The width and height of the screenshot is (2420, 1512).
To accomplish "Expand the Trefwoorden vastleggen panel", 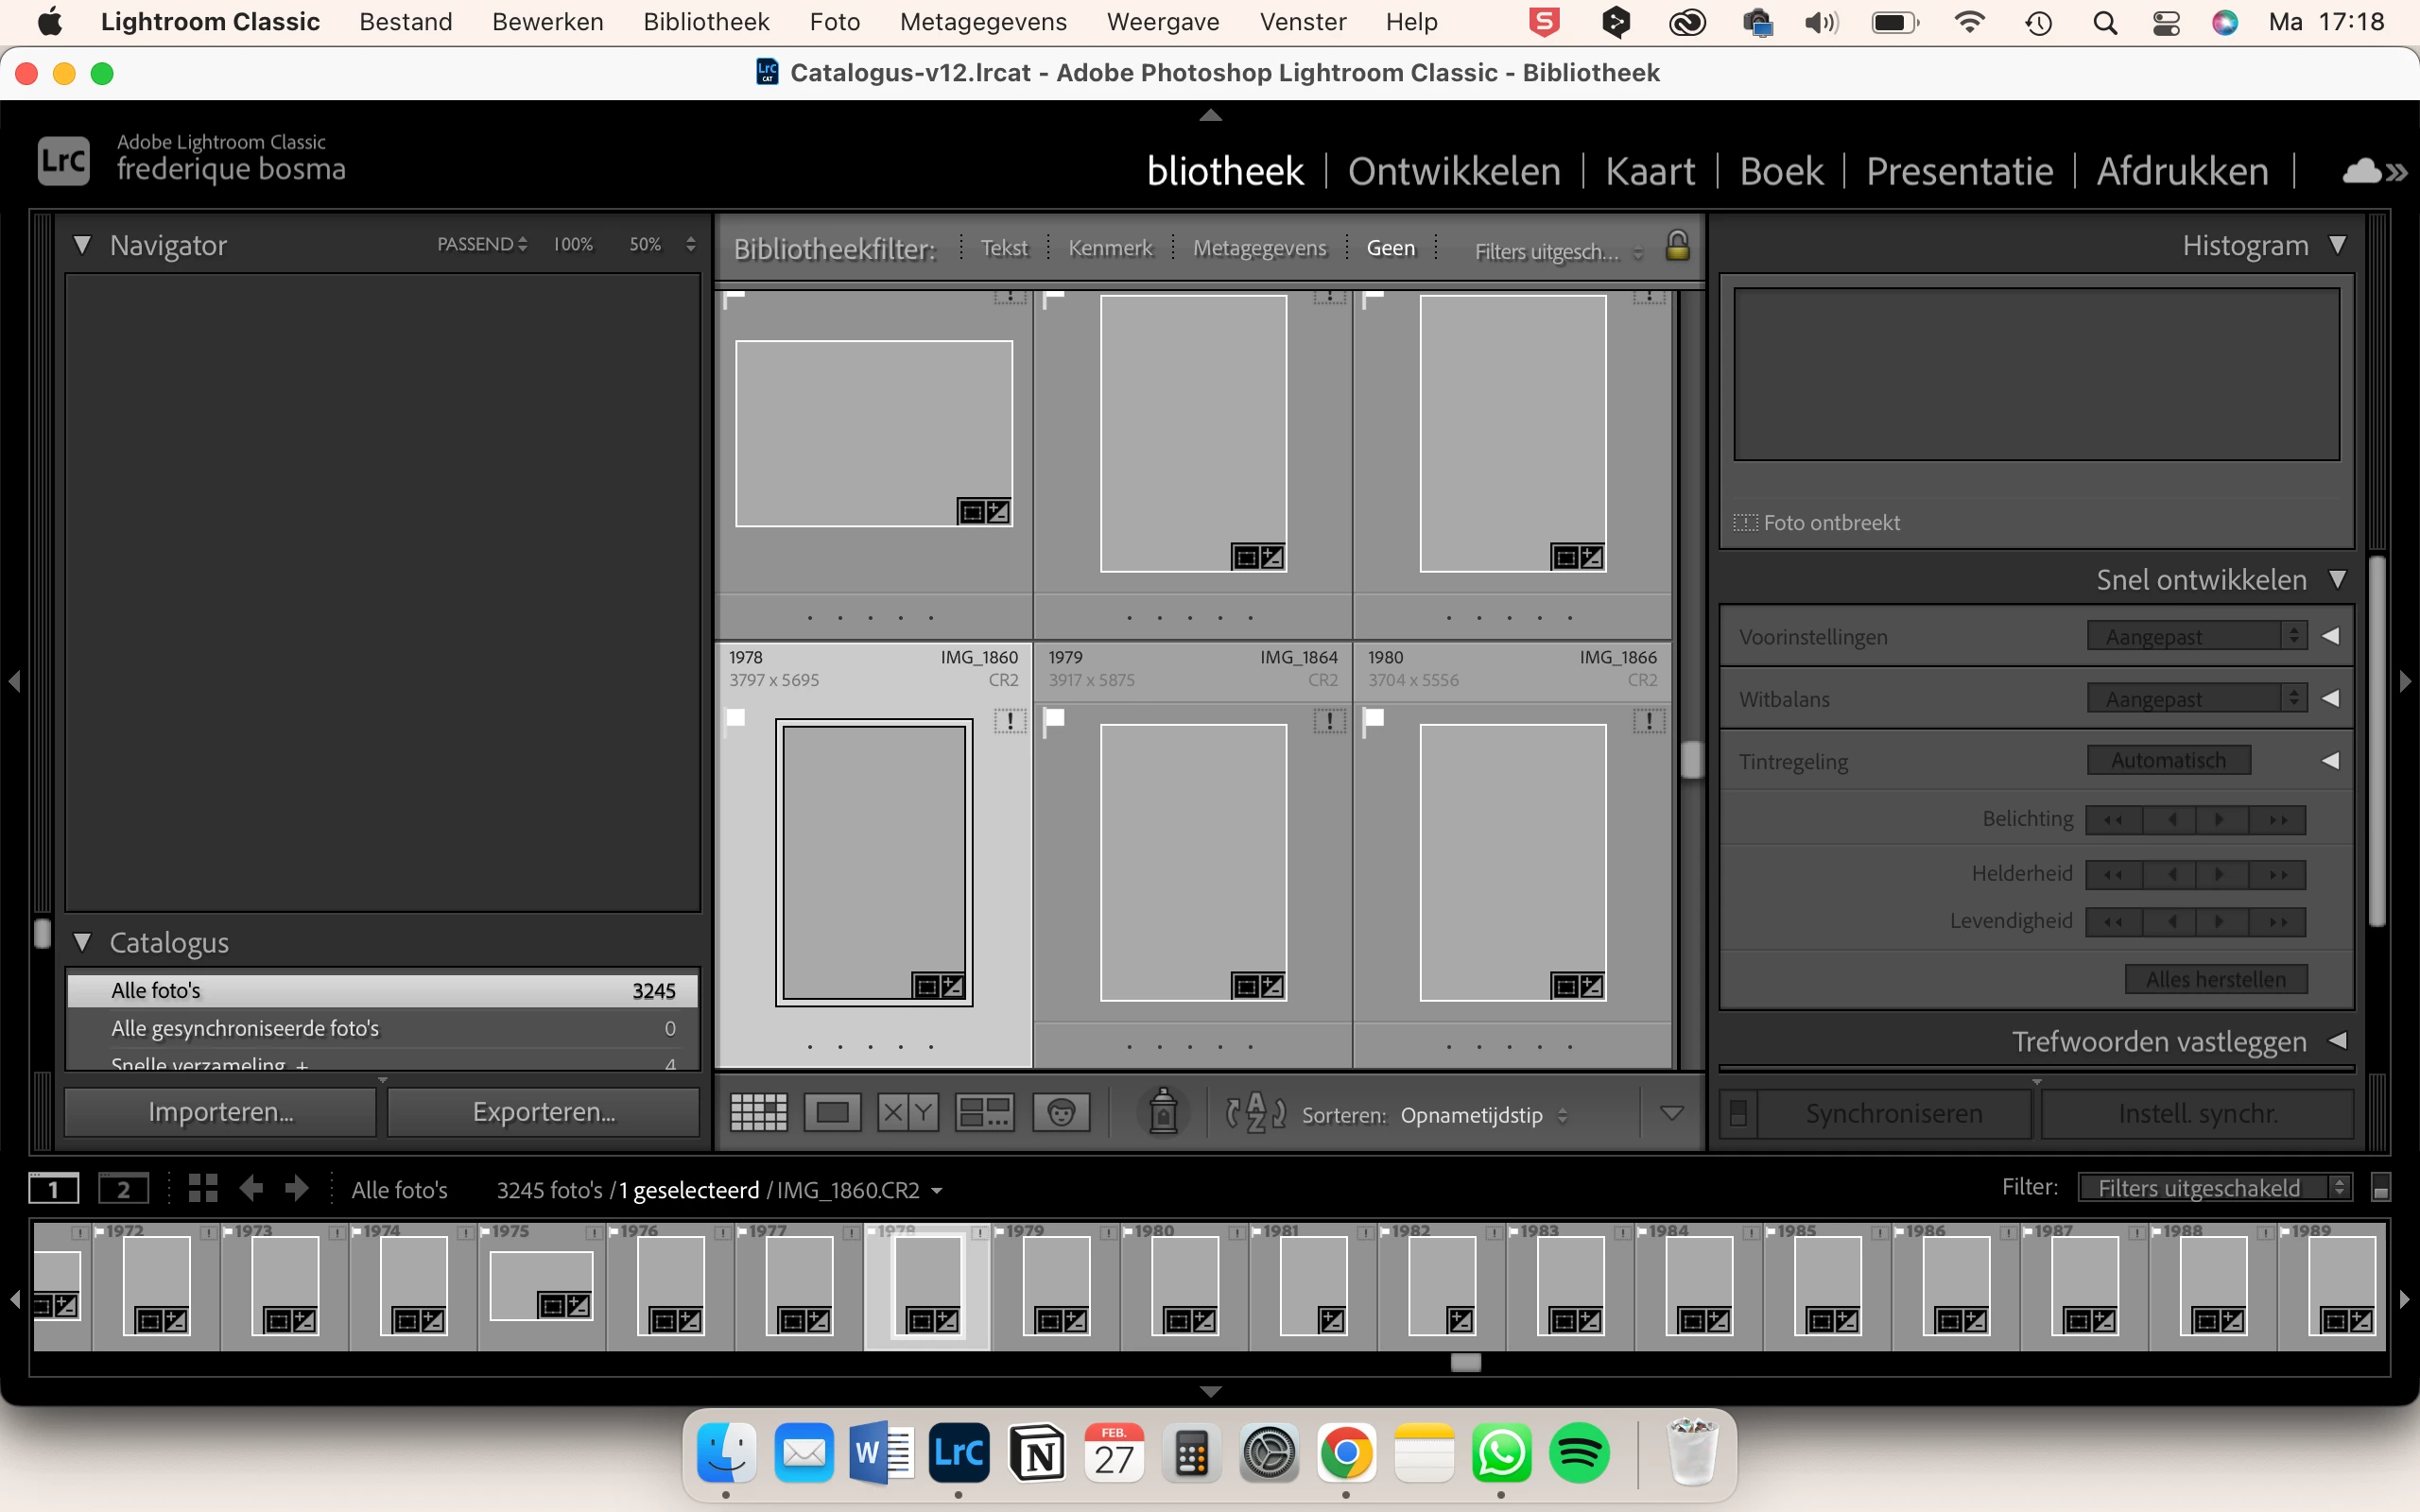I will (2337, 1041).
